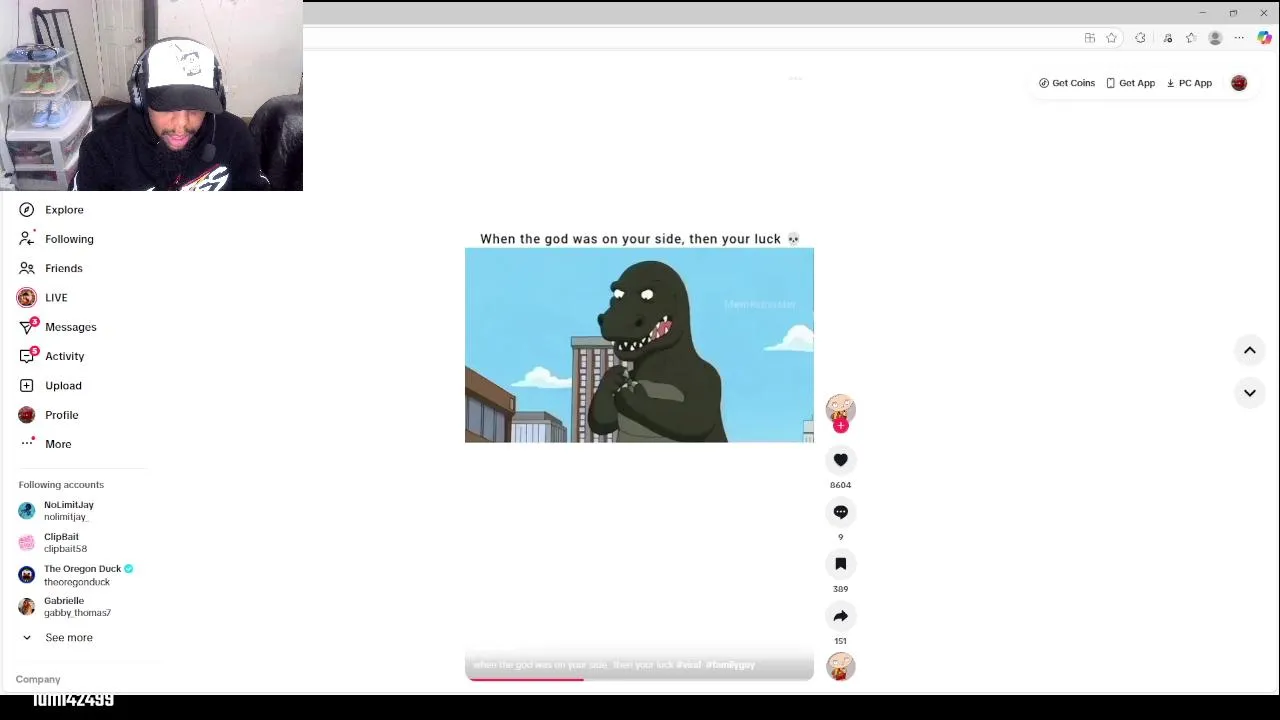The width and height of the screenshot is (1280, 720).
Task: Open the browser favorites list icon
Action: pyautogui.click(x=1191, y=38)
